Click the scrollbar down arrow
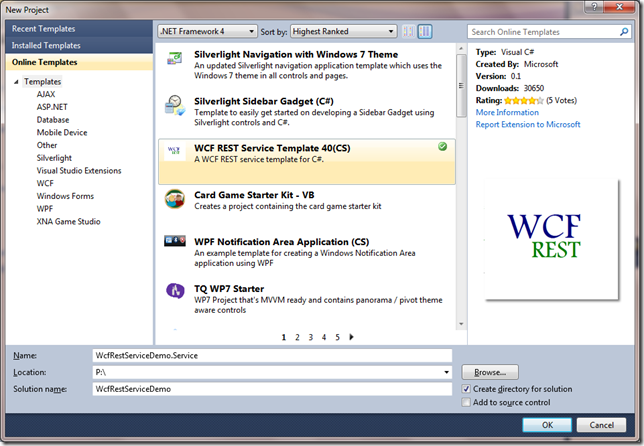 tap(461, 324)
